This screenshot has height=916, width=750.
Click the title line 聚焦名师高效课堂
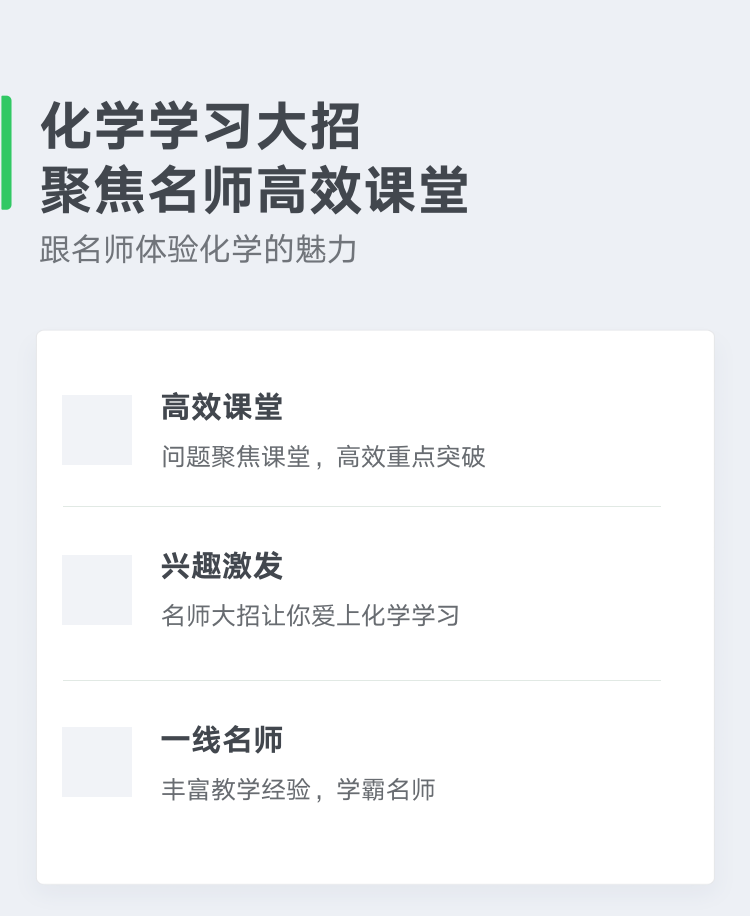255,190
